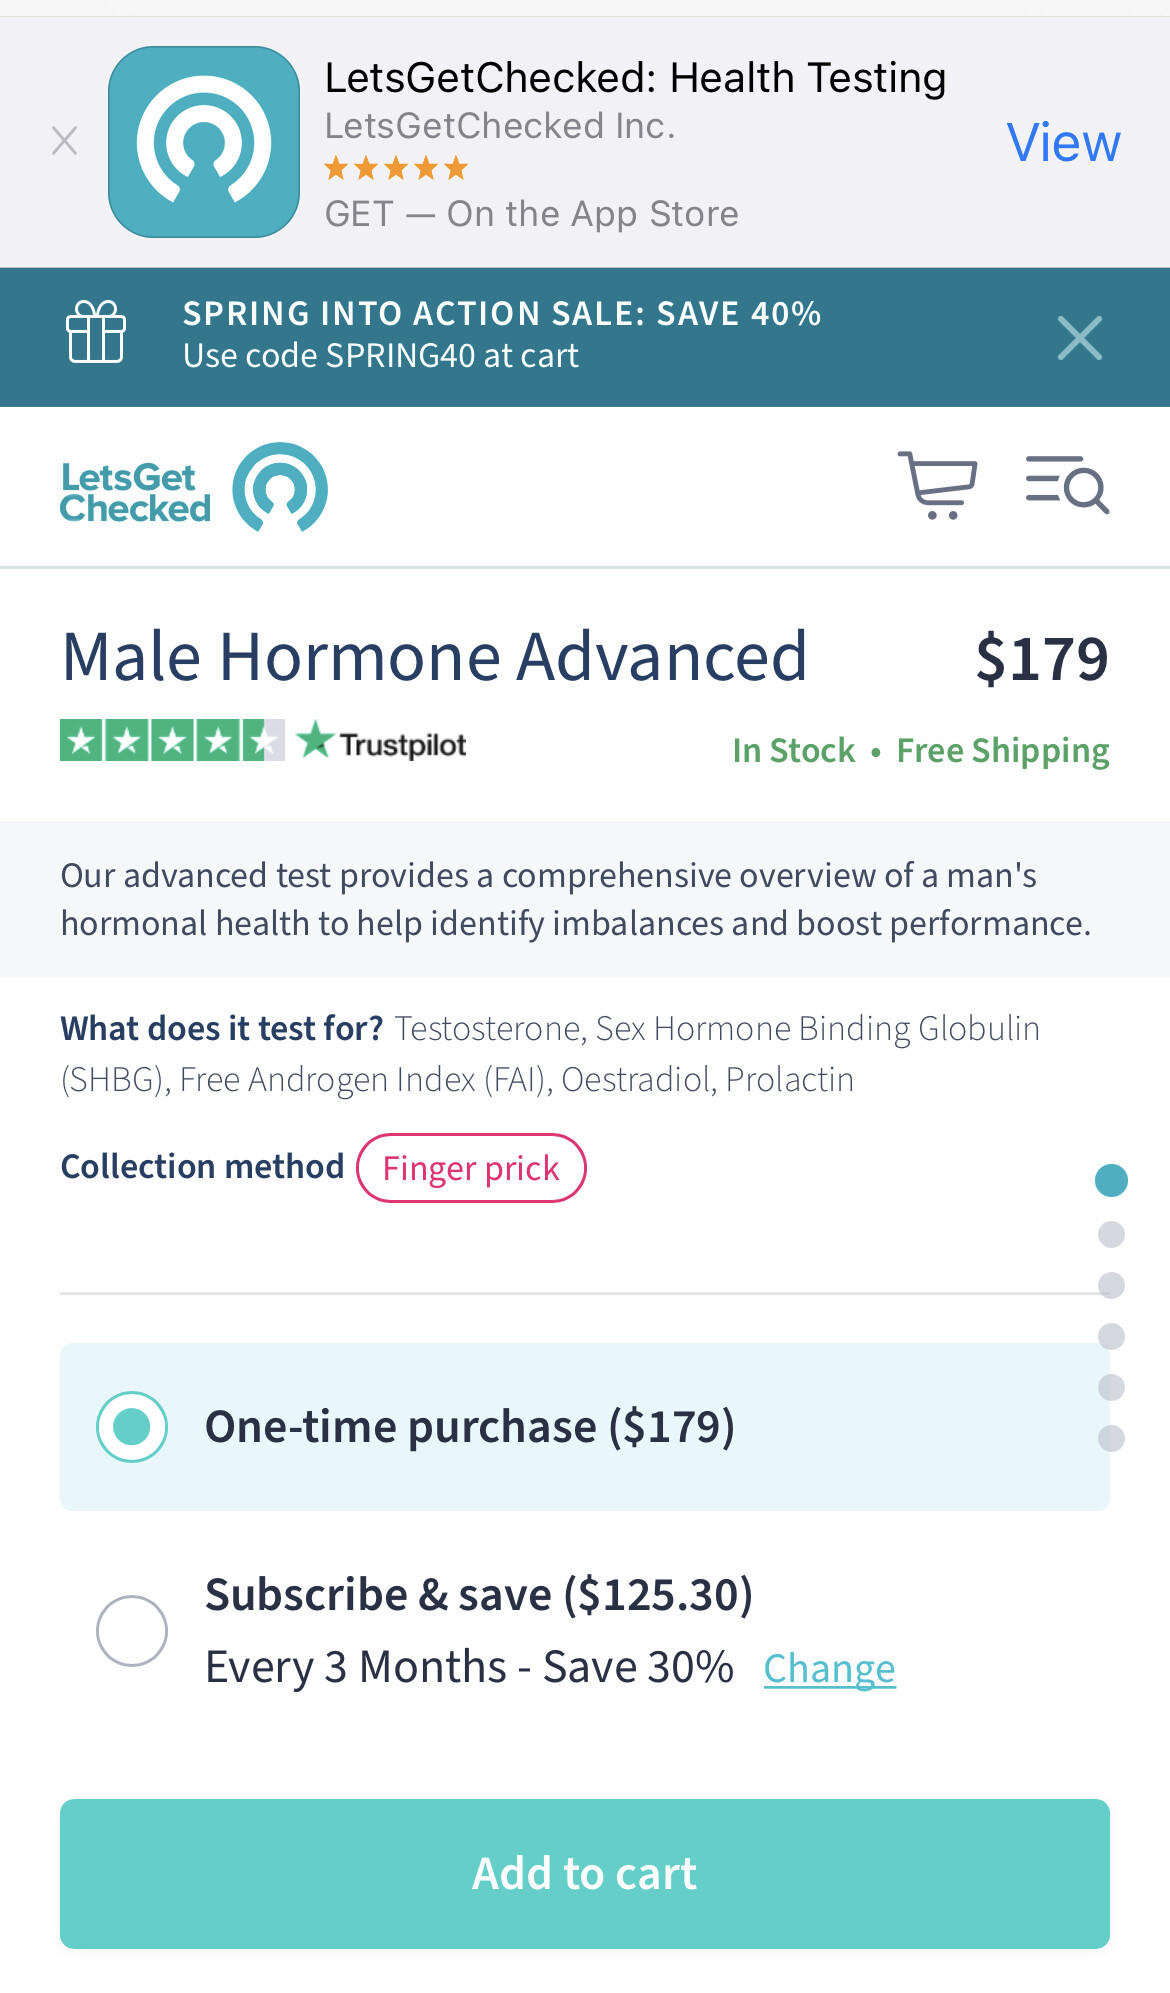Dismiss the App Store smart banner
This screenshot has width=1170, height=1993.
[x=65, y=141]
